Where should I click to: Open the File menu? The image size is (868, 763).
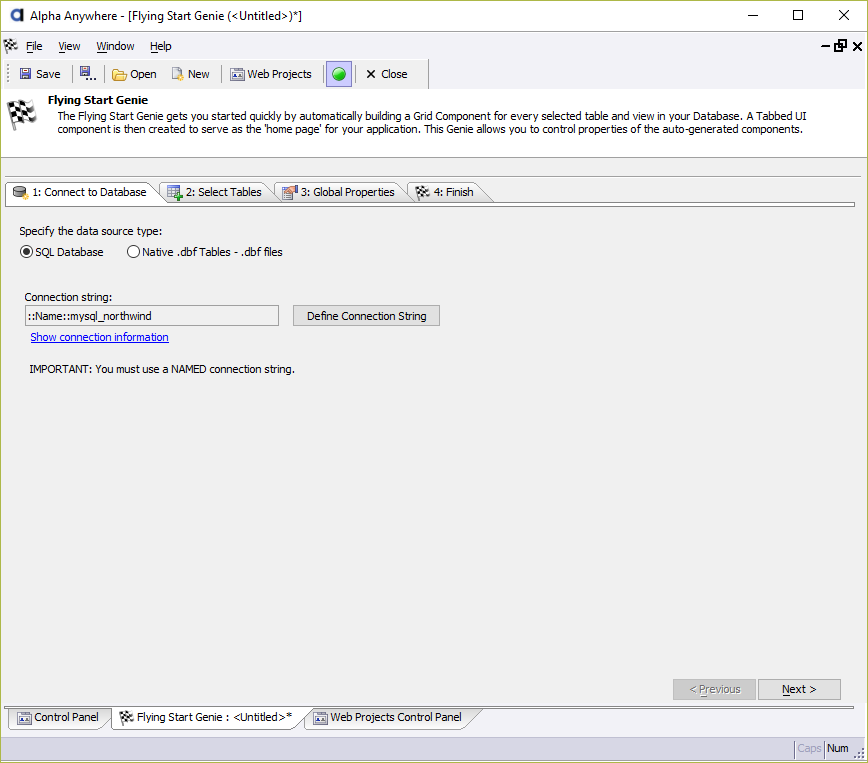[x=34, y=46]
